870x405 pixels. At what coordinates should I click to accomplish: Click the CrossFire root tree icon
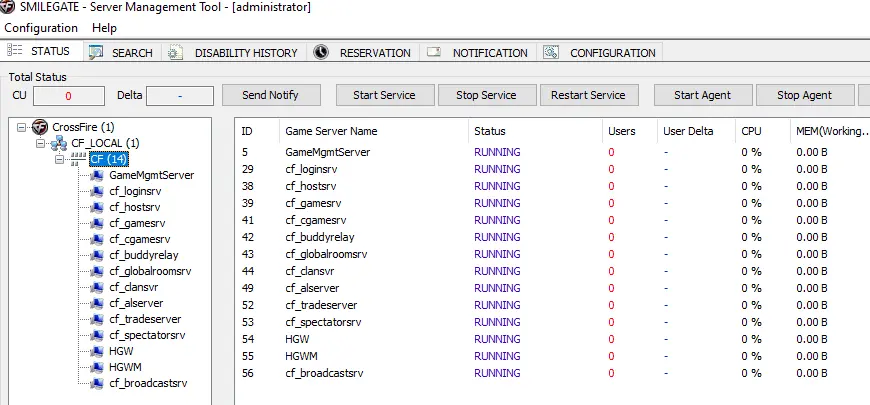click(x=39, y=127)
